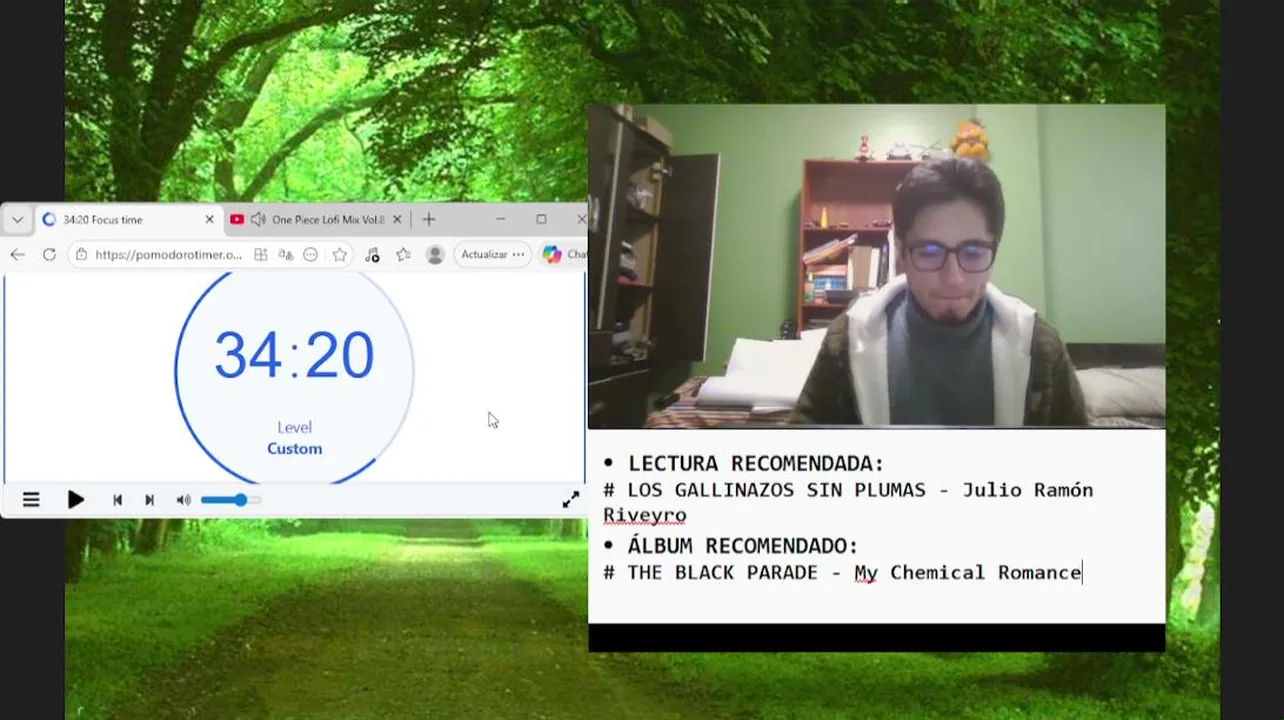Click the 34:20 timer display
Viewport: 1284px width, 720px height.
pos(294,355)
